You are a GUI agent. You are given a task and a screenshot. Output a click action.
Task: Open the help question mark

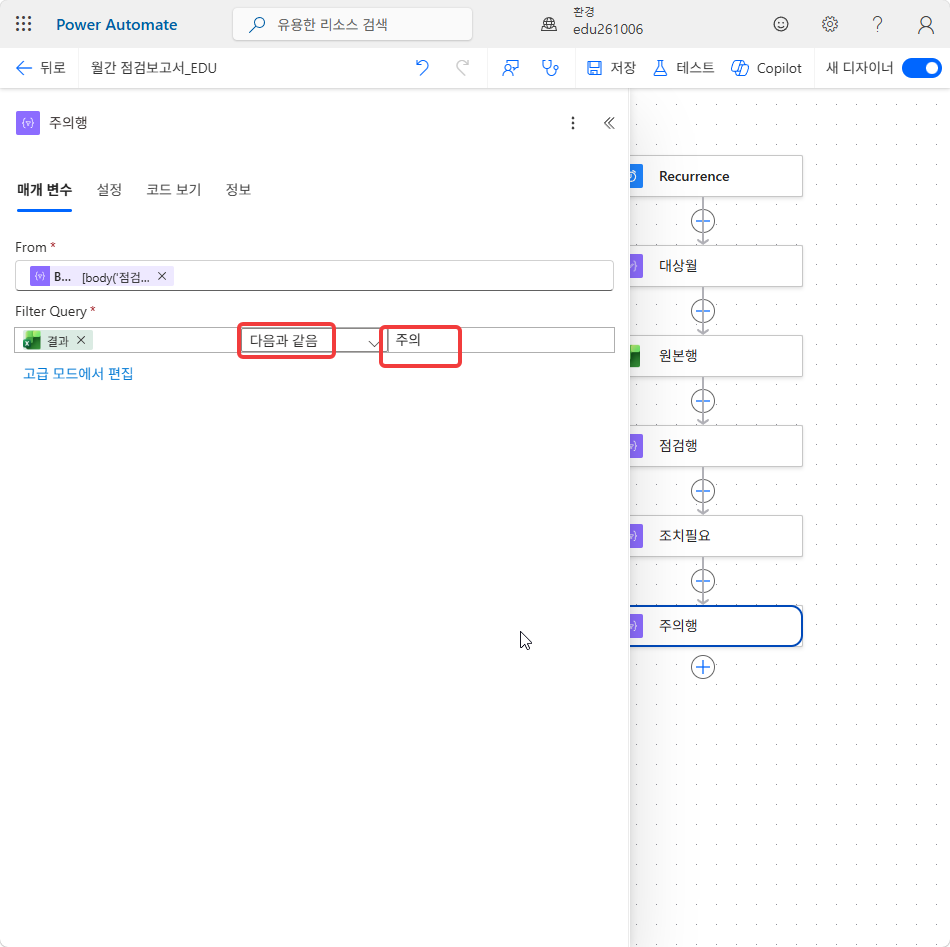point(877,24)
